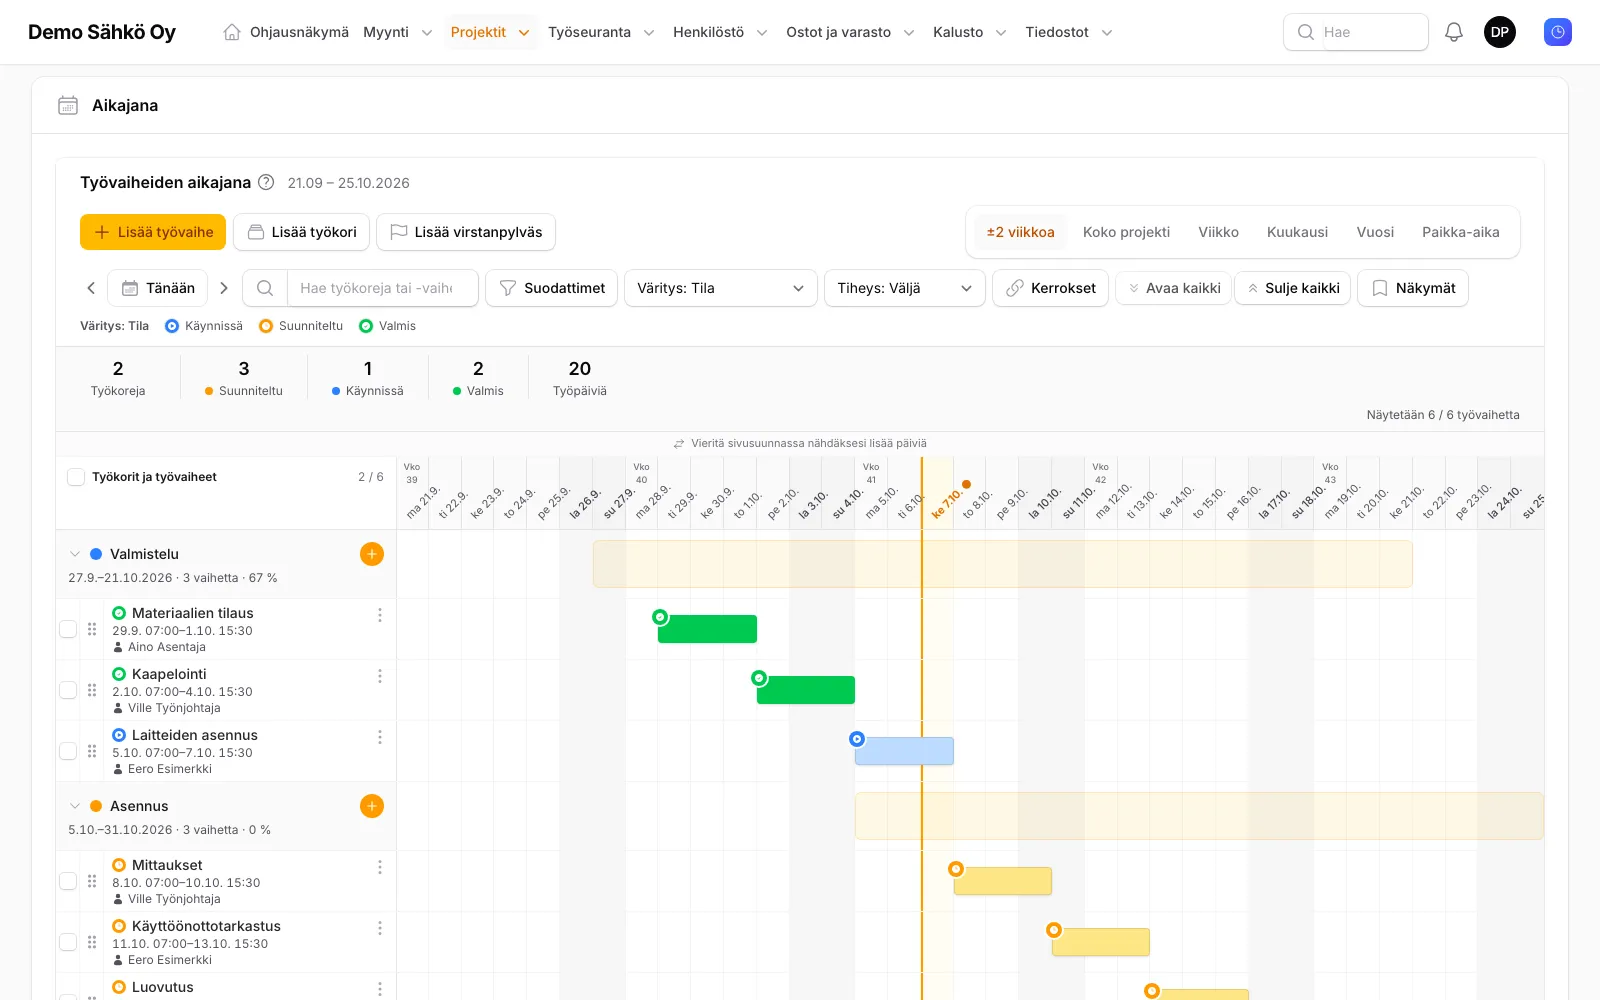
Task: Grab the Kaapelointi row drag handle
Action: tap(92, 690)
